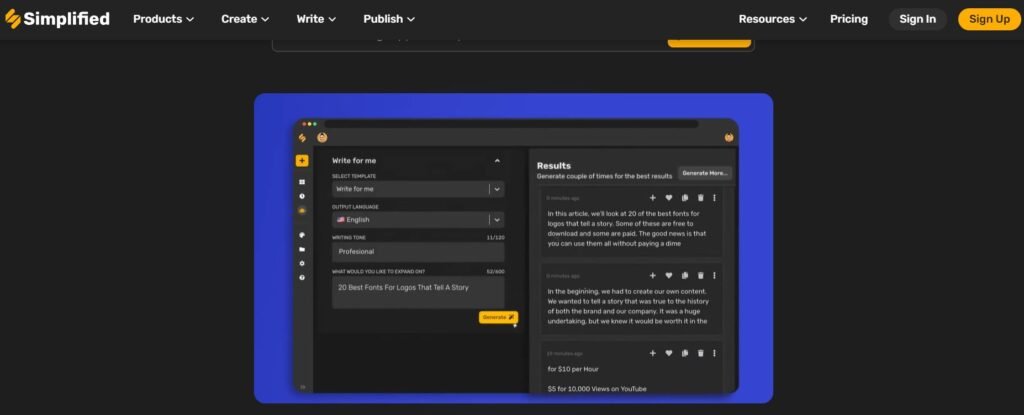Open the Publish menu
The height and width of the screenshot is (415, 1024).
coord(389,19)
